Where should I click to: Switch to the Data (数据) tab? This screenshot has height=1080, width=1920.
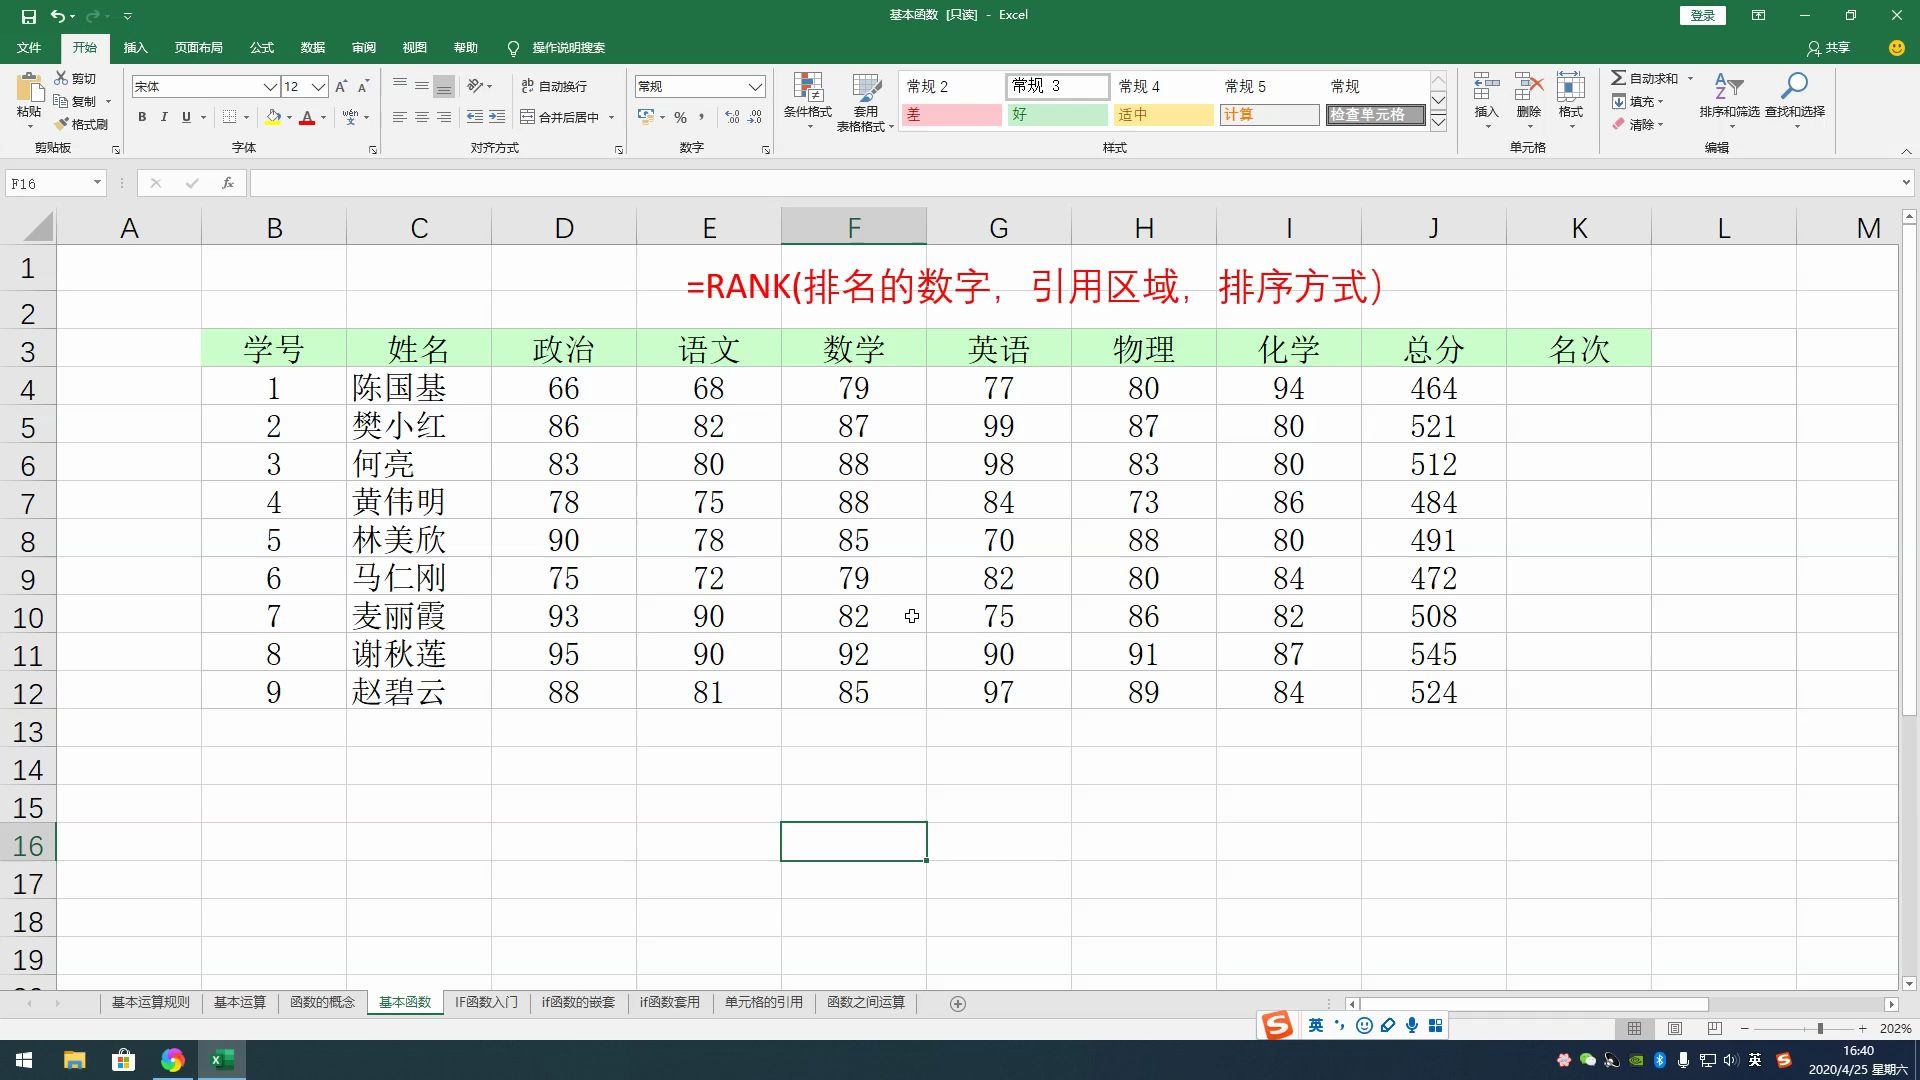pos(313,47)
